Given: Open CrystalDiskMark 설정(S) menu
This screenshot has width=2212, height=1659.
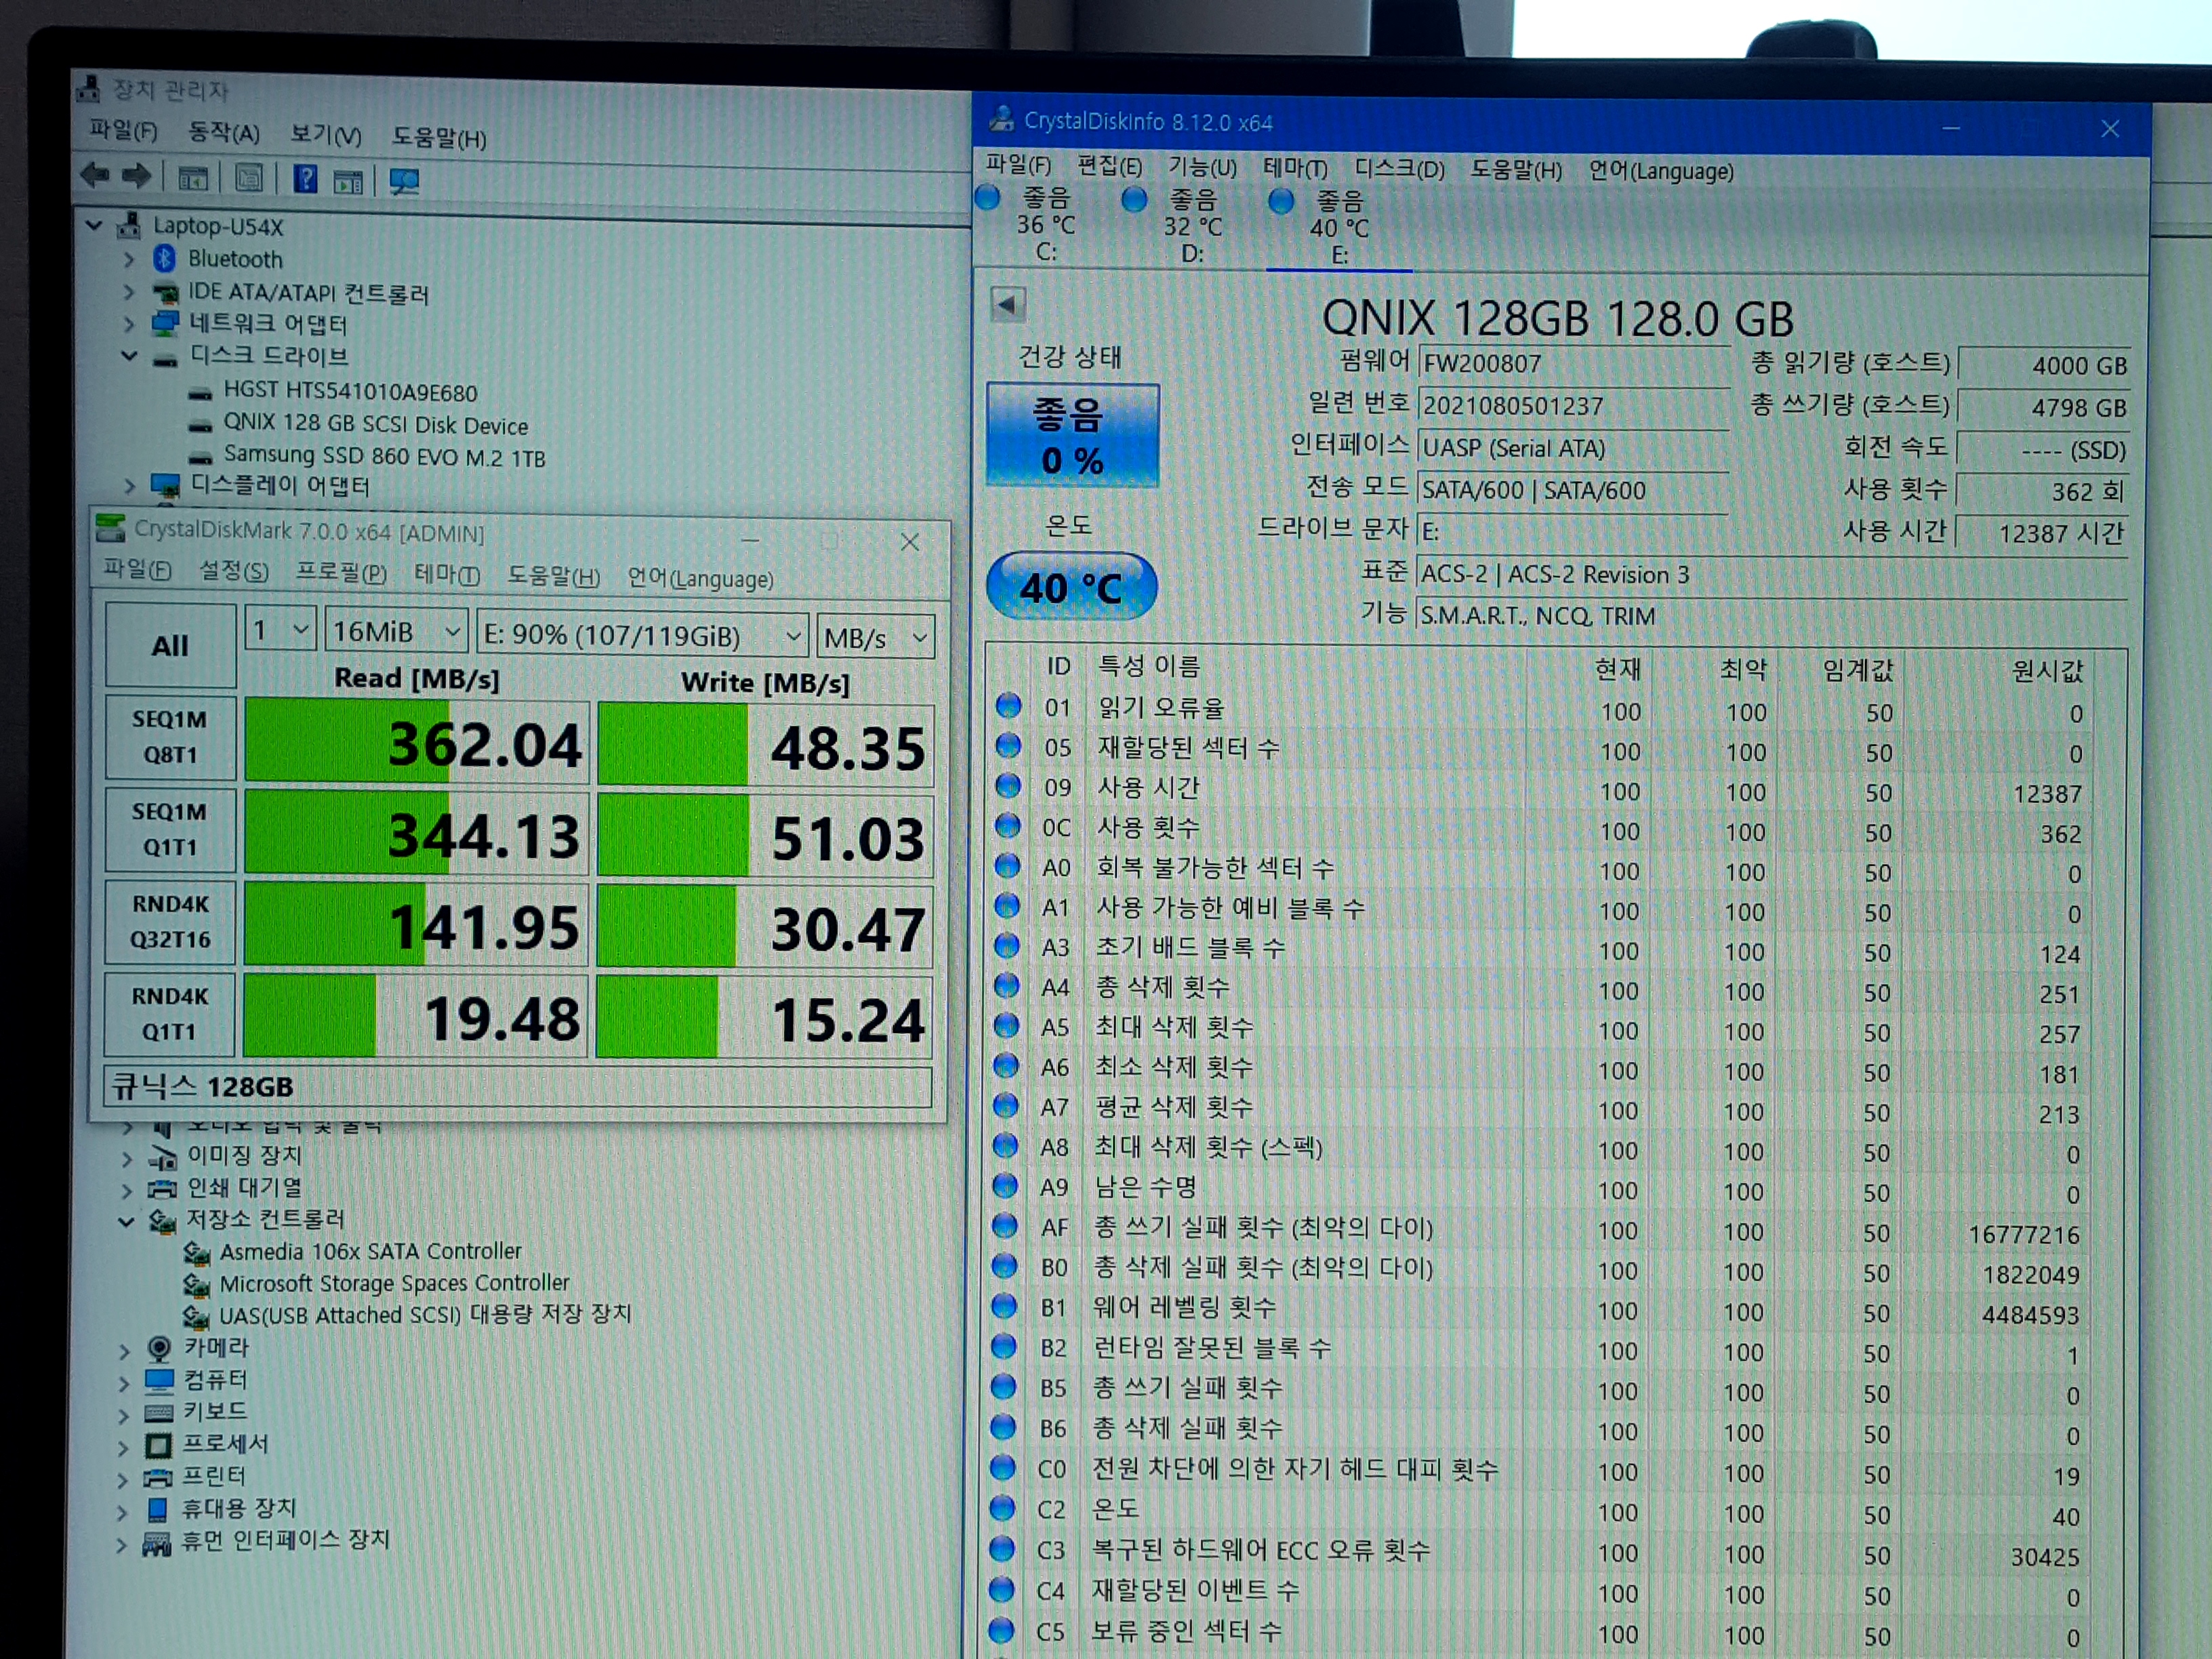Looking at the screenshot, I should (x=234, y=571).
